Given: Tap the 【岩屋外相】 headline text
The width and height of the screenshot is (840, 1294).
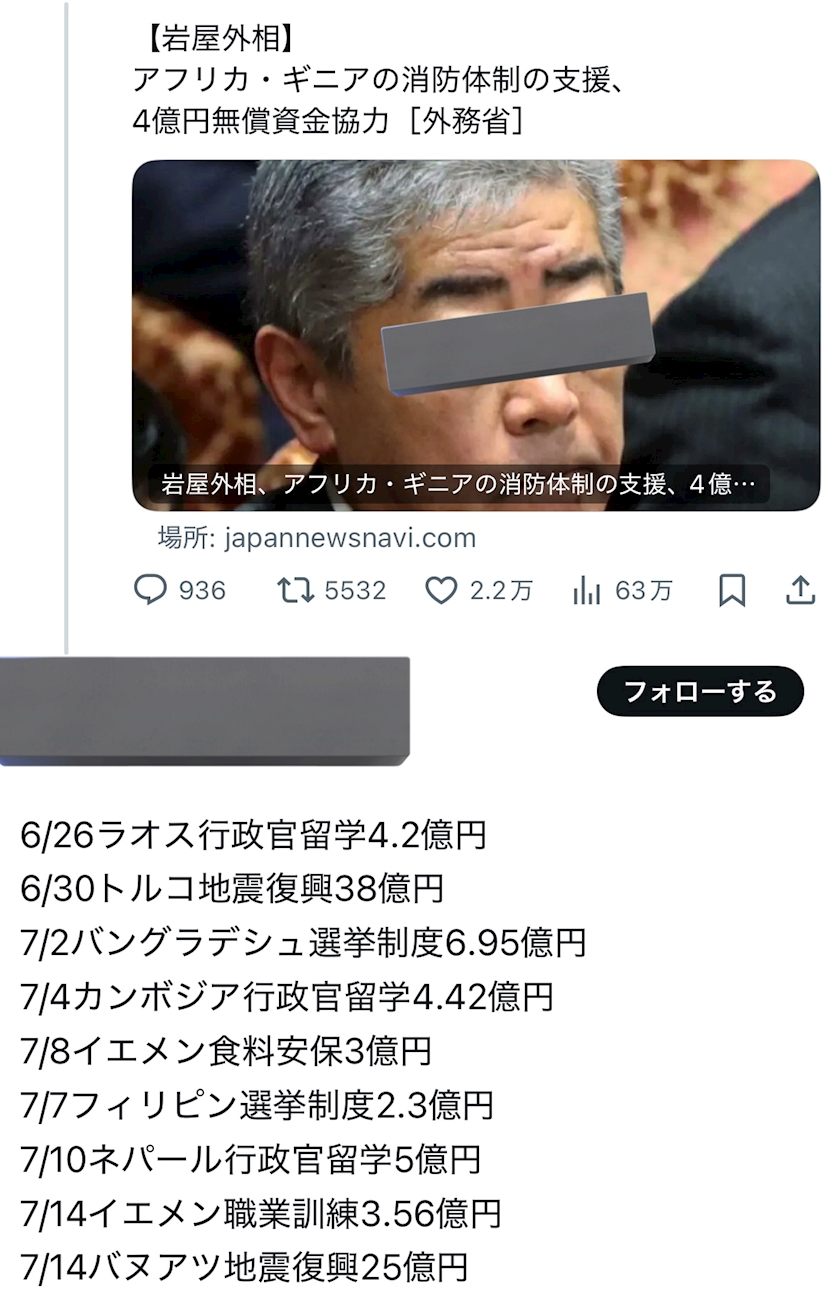Looking at the screenshot, I should (x=215, y=40).
